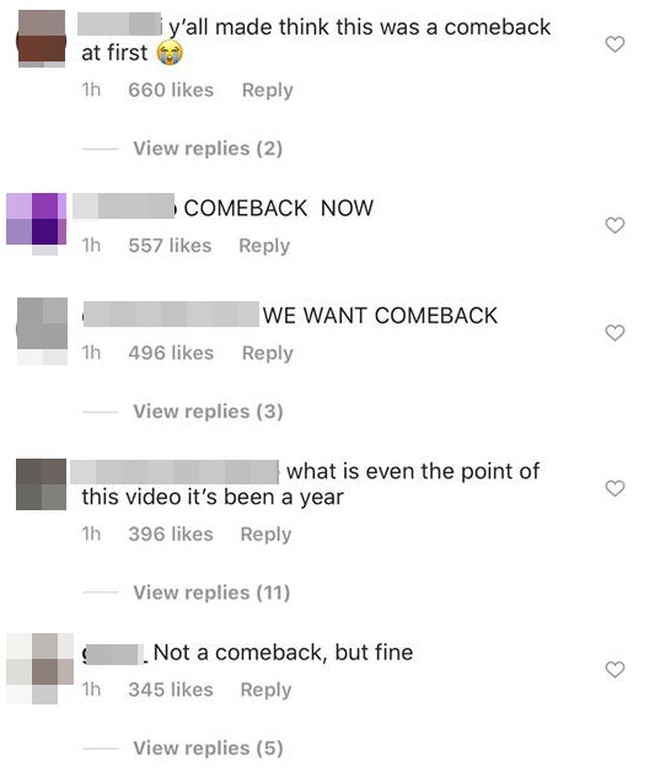Open the 496 likes list
Image resolution: width=660 pixels, height=777 pixels.
(x=171, y=353)
